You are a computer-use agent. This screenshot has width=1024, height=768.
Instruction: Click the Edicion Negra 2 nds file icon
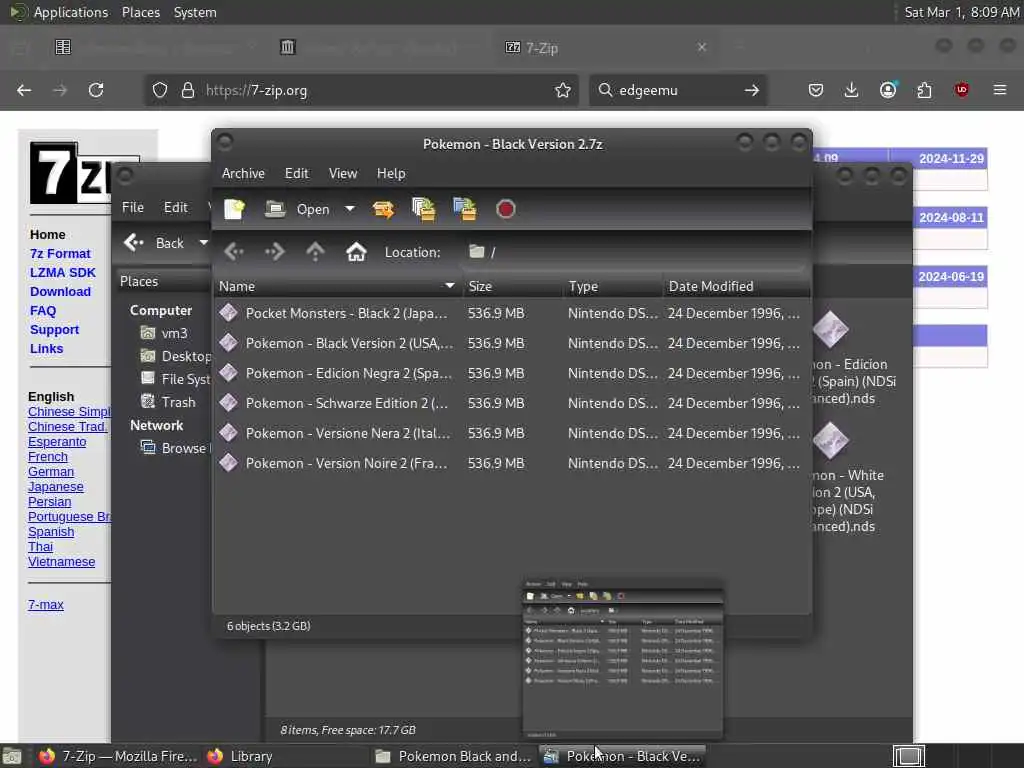[x=831, y=329]
